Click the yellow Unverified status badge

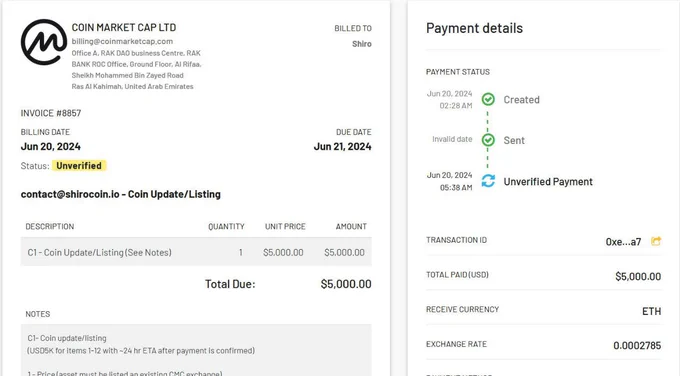tap(79, 166)
